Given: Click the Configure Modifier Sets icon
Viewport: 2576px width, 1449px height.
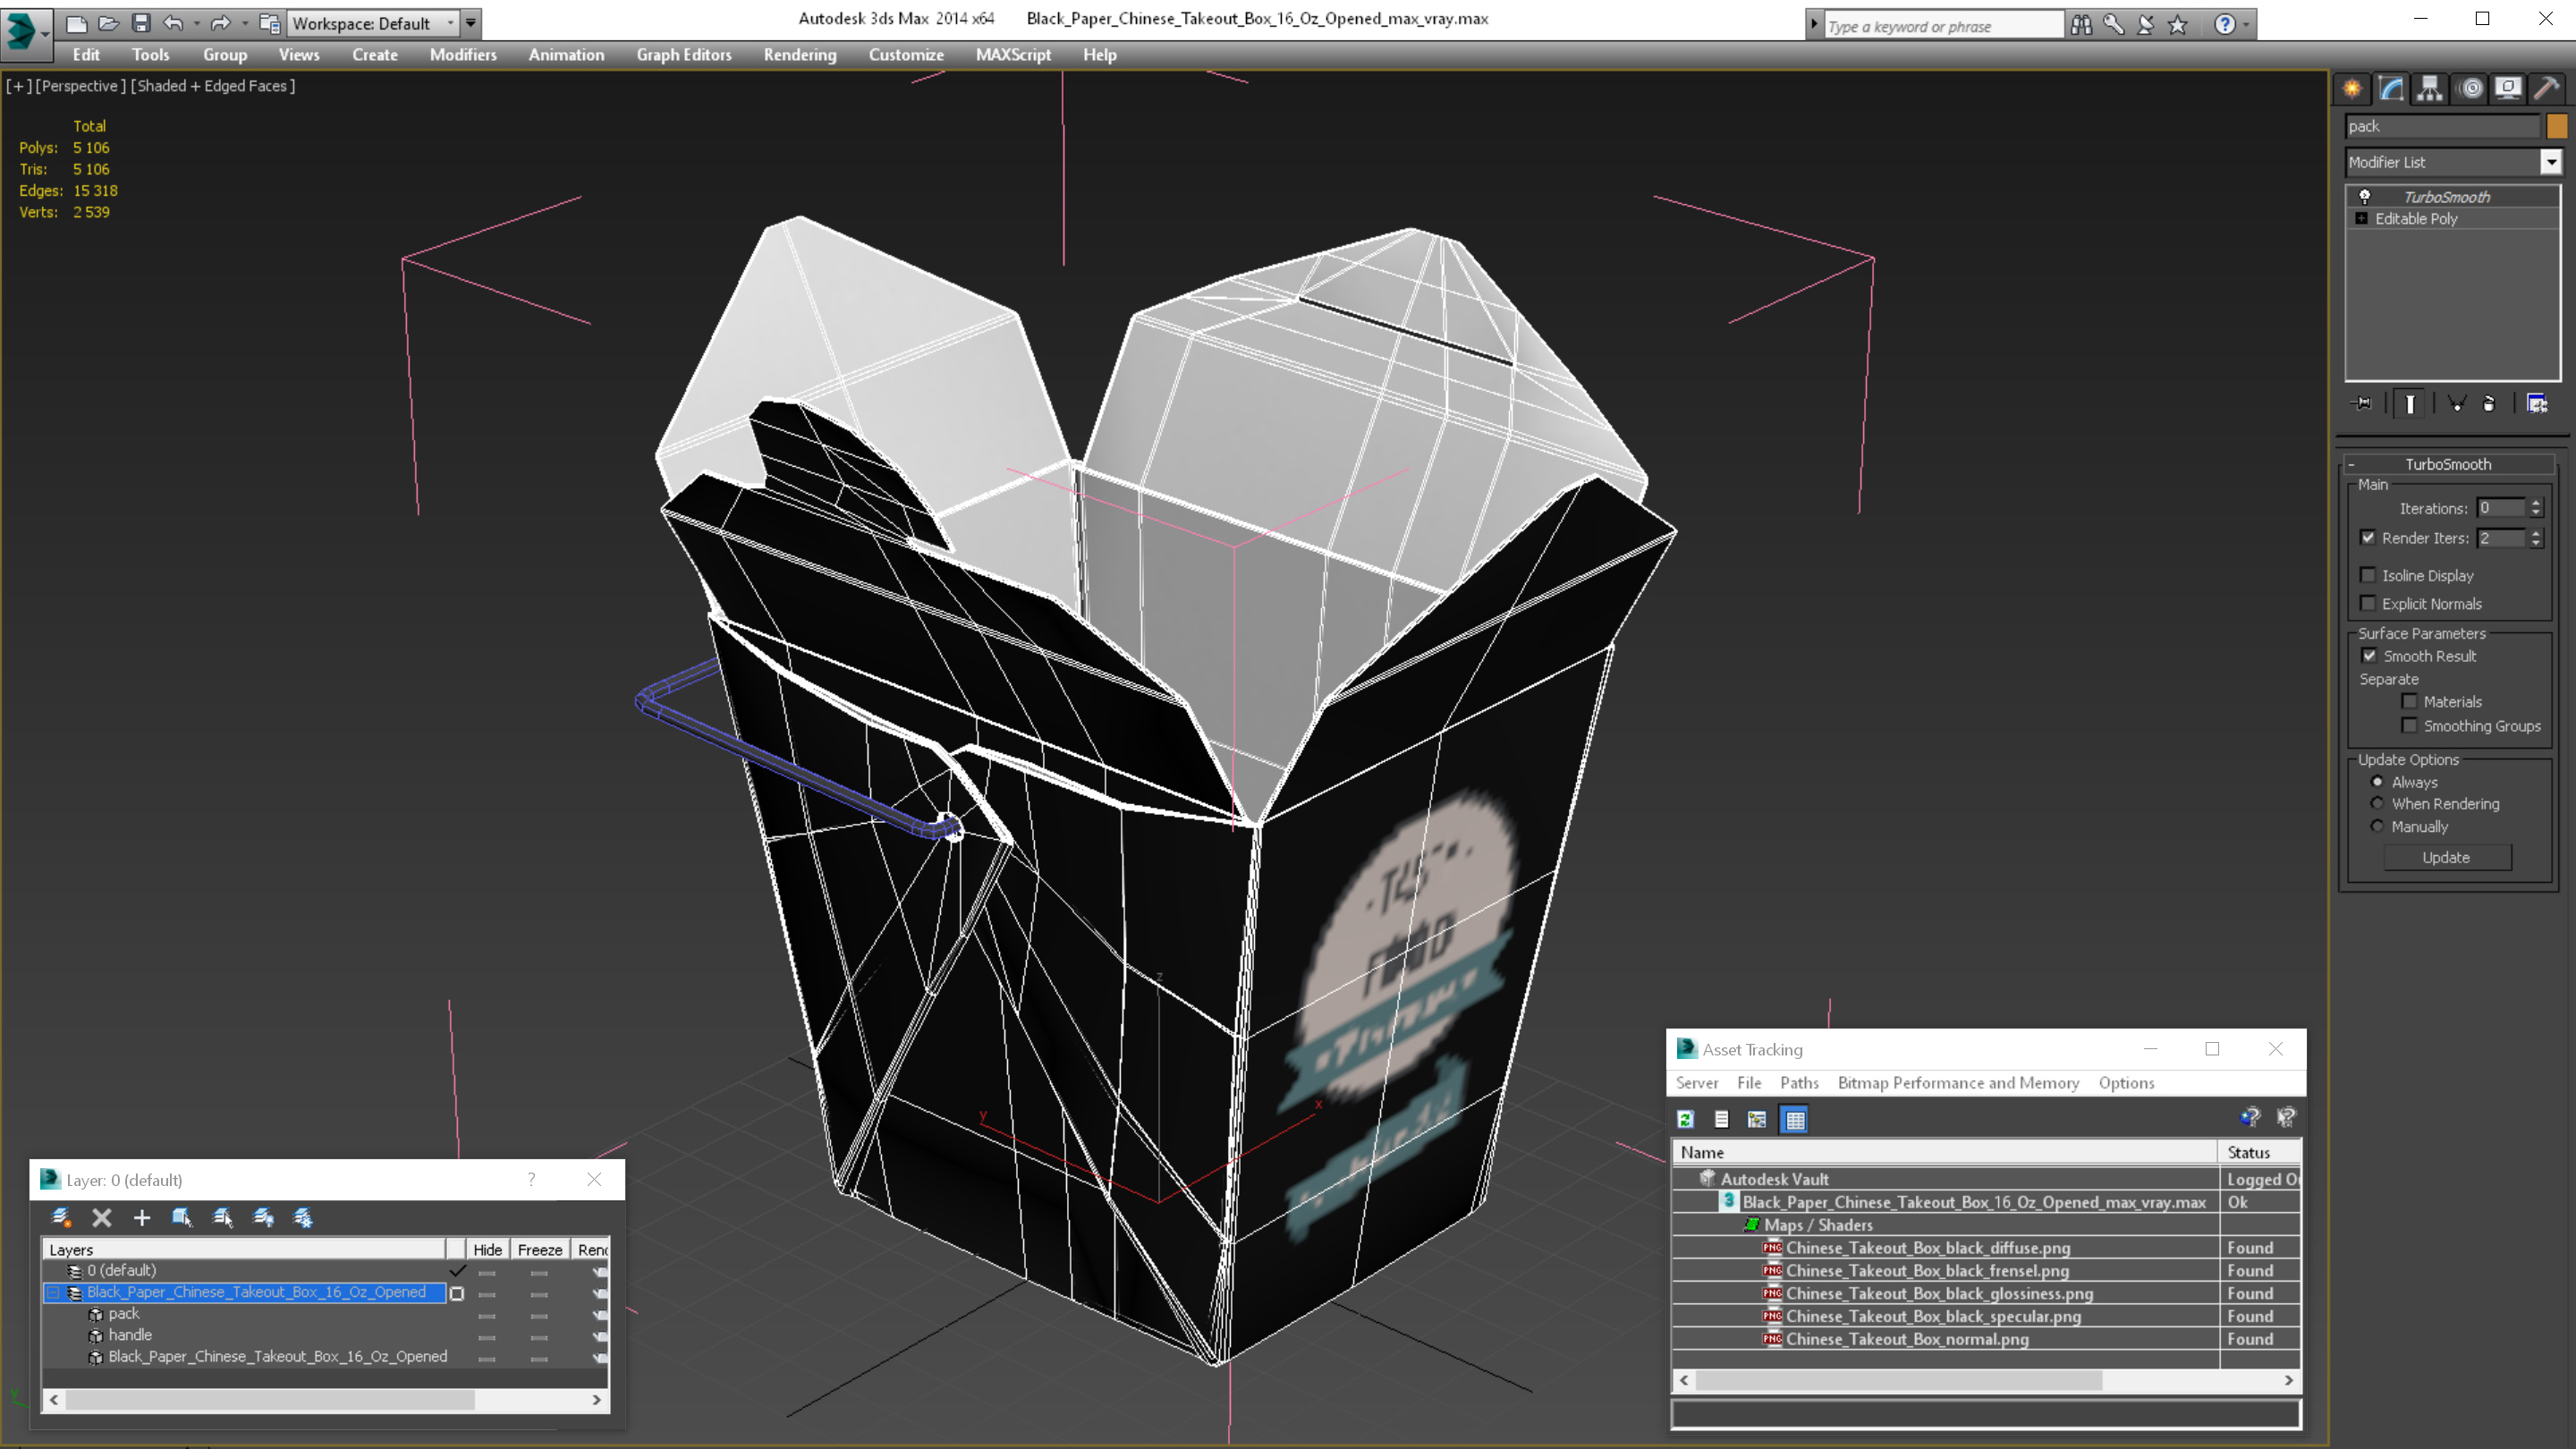Looking at the screenshot, I should point(2537,404).
